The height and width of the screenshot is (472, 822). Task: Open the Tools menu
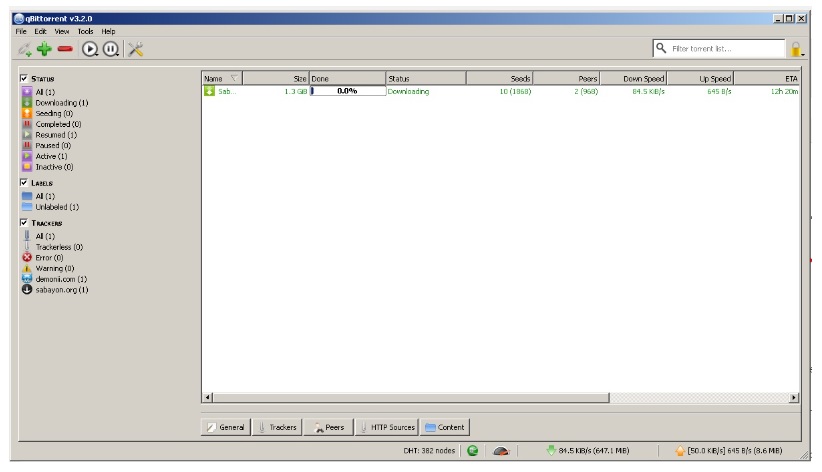tap(85, 31)
